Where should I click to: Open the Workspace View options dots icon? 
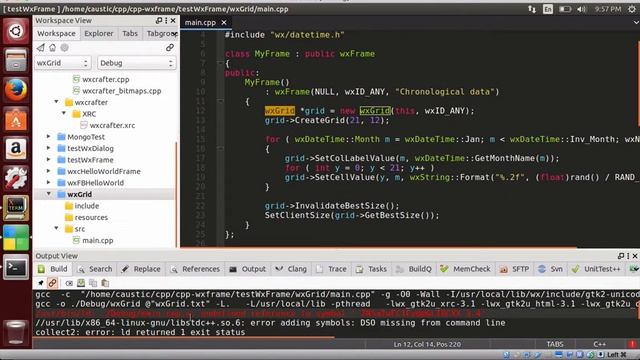tap(166, 20)
